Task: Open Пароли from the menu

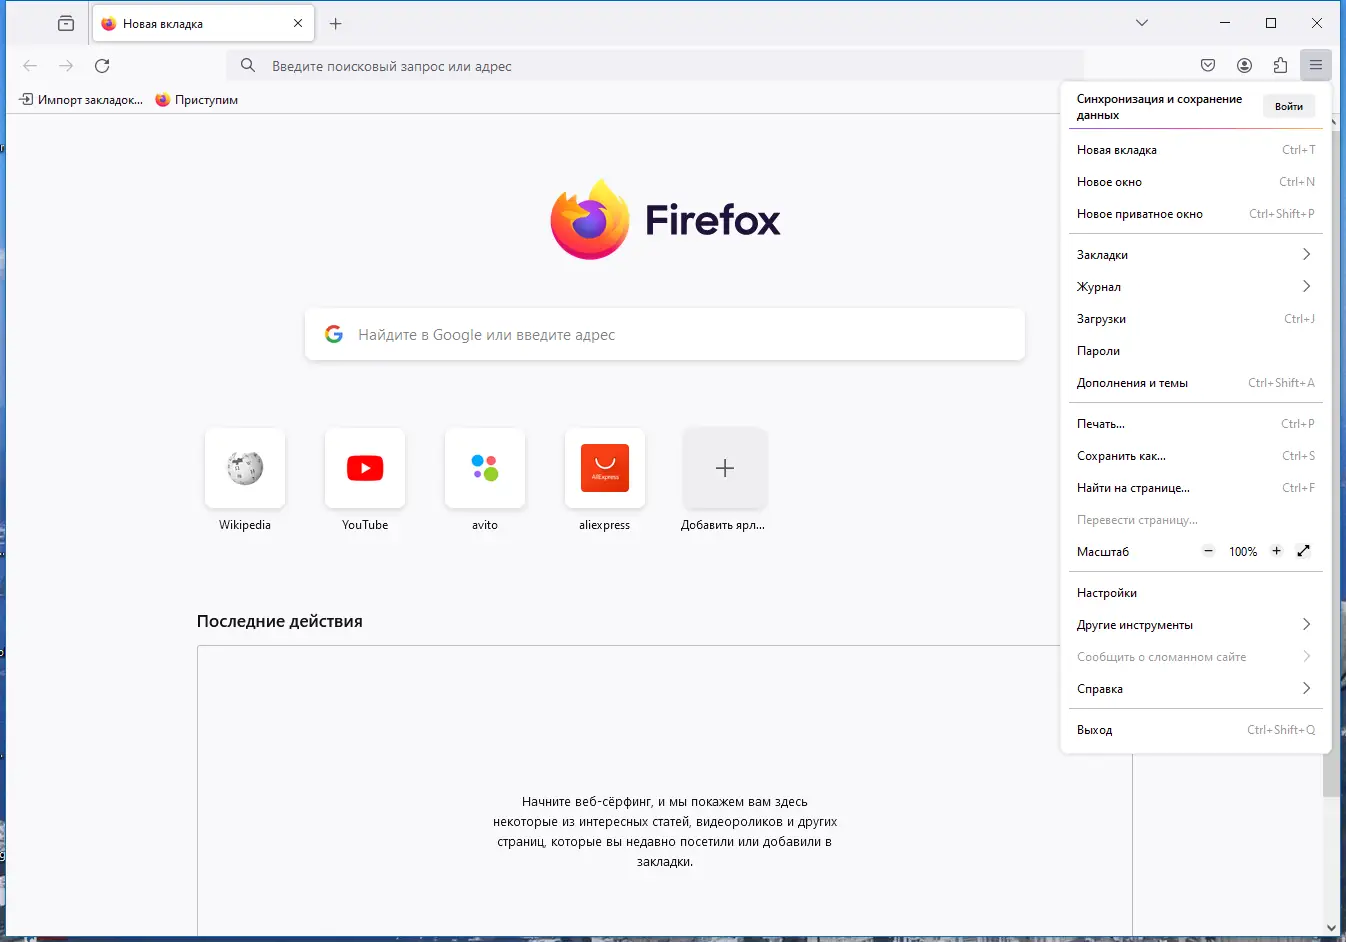Action: pos(1196,351)
